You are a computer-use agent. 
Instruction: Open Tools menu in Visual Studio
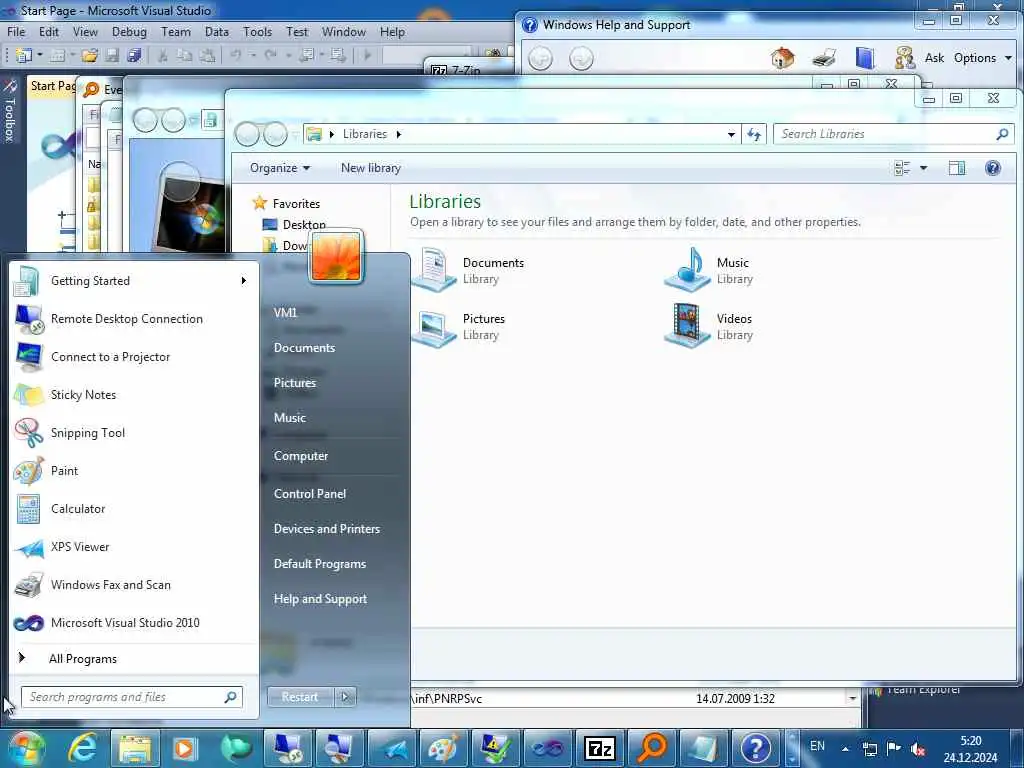(257, 32)
